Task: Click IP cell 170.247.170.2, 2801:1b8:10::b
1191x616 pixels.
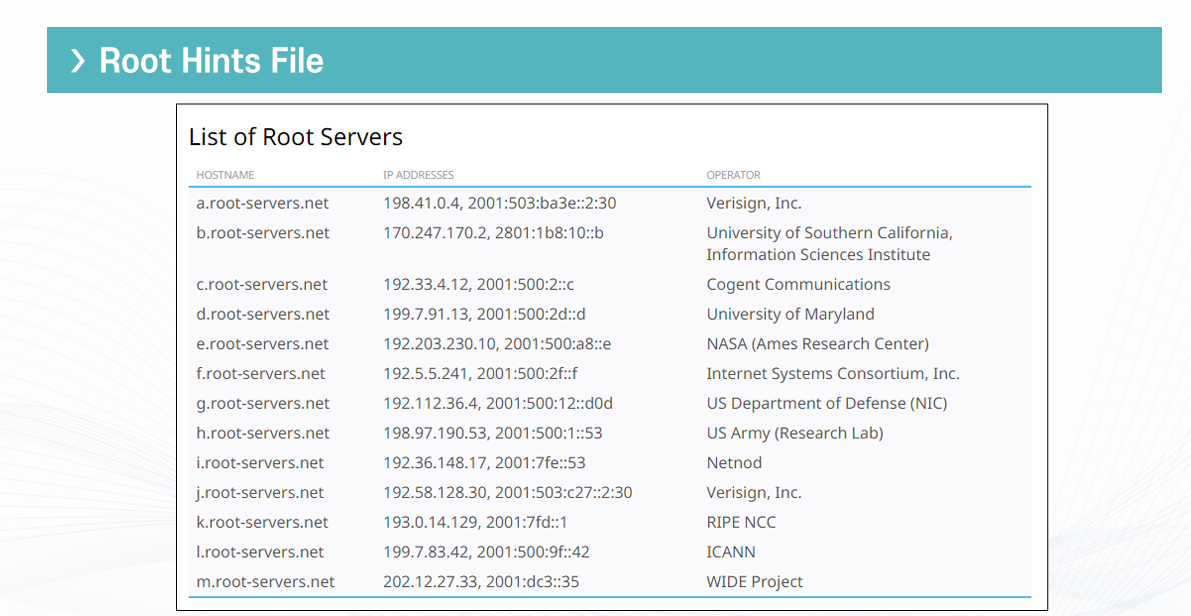Action: (x=493, y=233)
